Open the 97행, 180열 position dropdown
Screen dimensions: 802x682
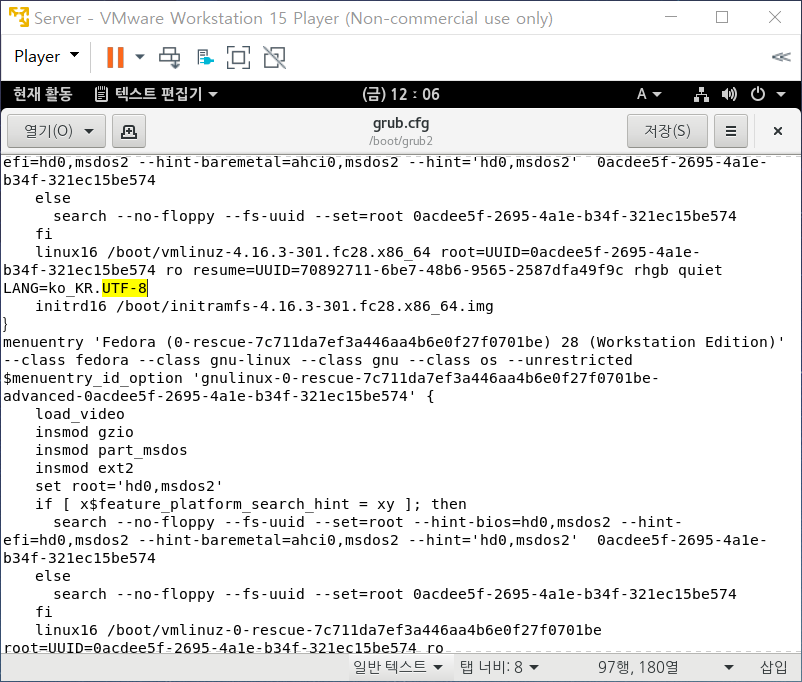(x=665, y=667)
